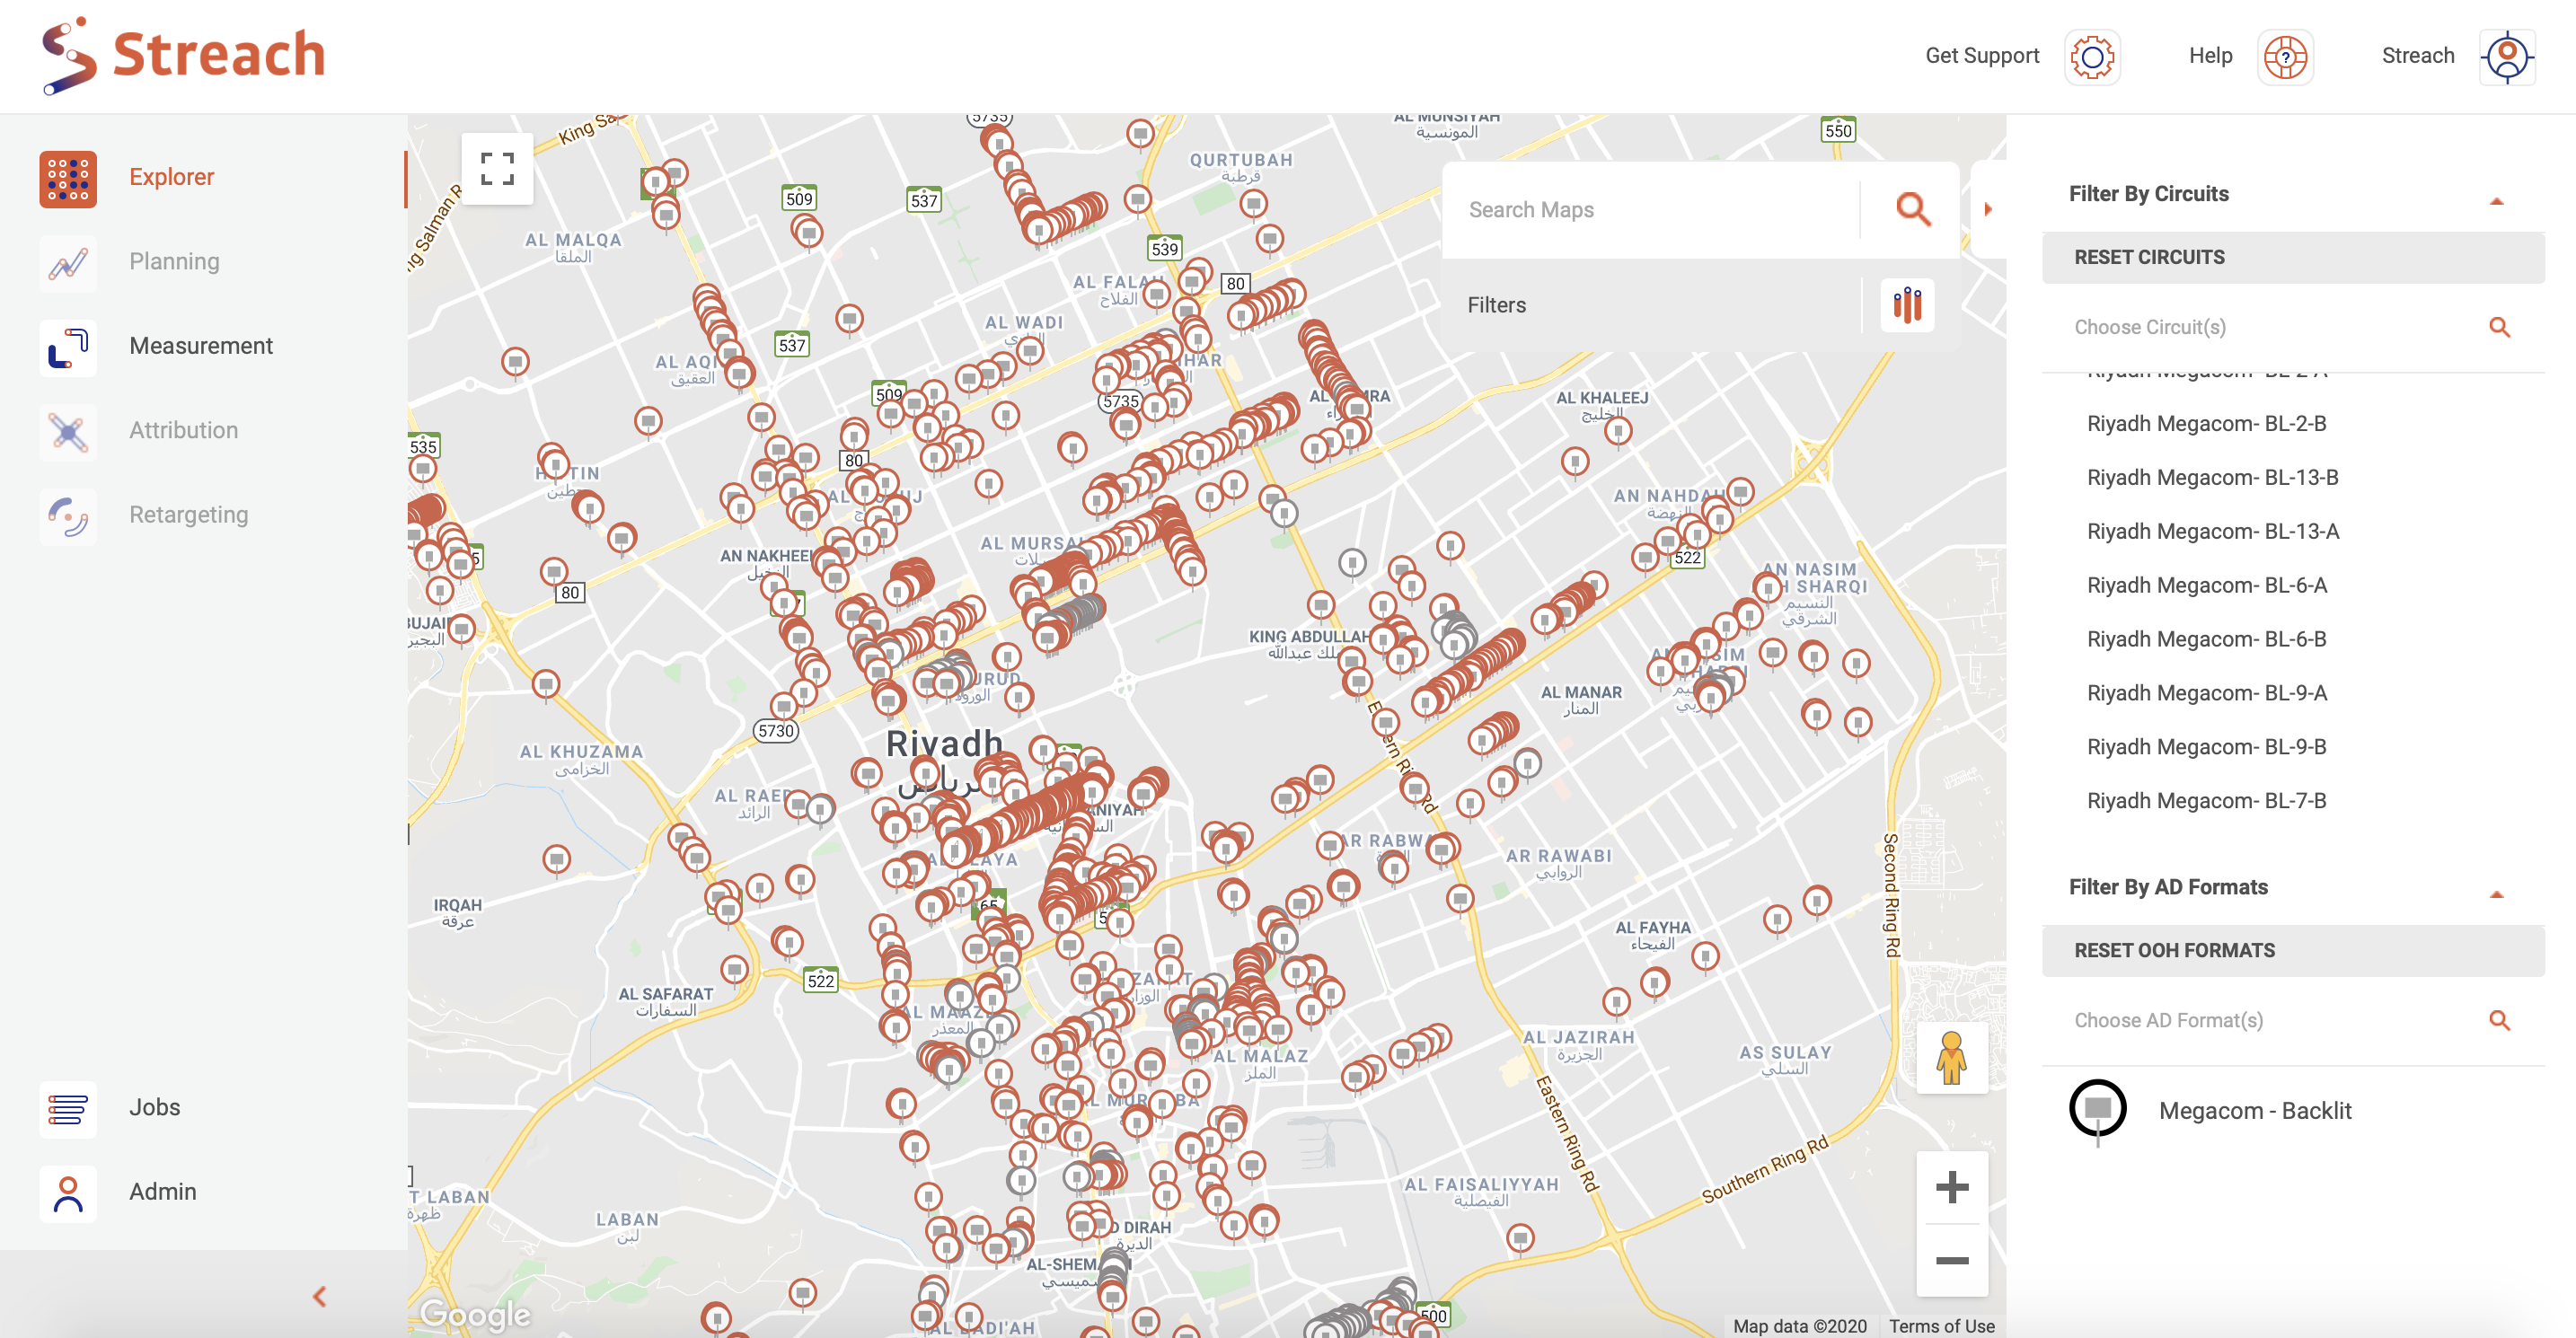Select Riyadh Megacom- BL-2-B circuit
The image size is (2576, 1338).
[x=2206, y=424]
